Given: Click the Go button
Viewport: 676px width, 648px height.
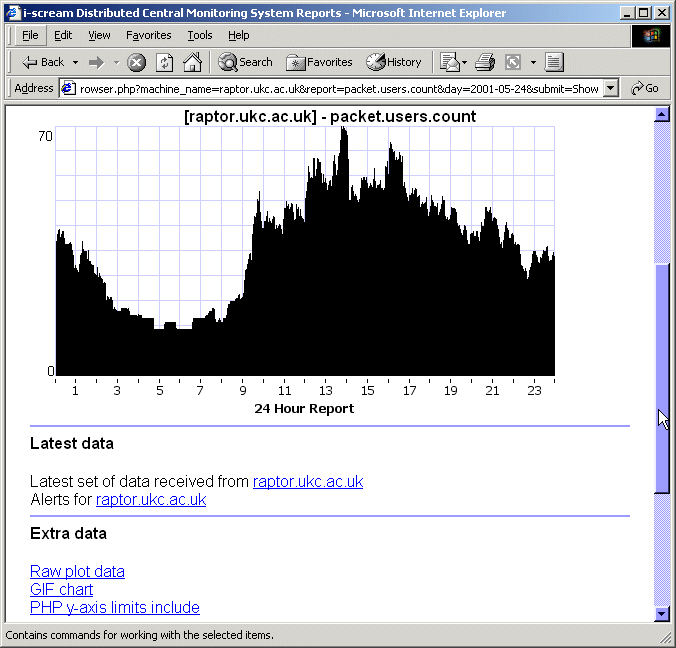Looking at the screenshot, I should 645,88.
